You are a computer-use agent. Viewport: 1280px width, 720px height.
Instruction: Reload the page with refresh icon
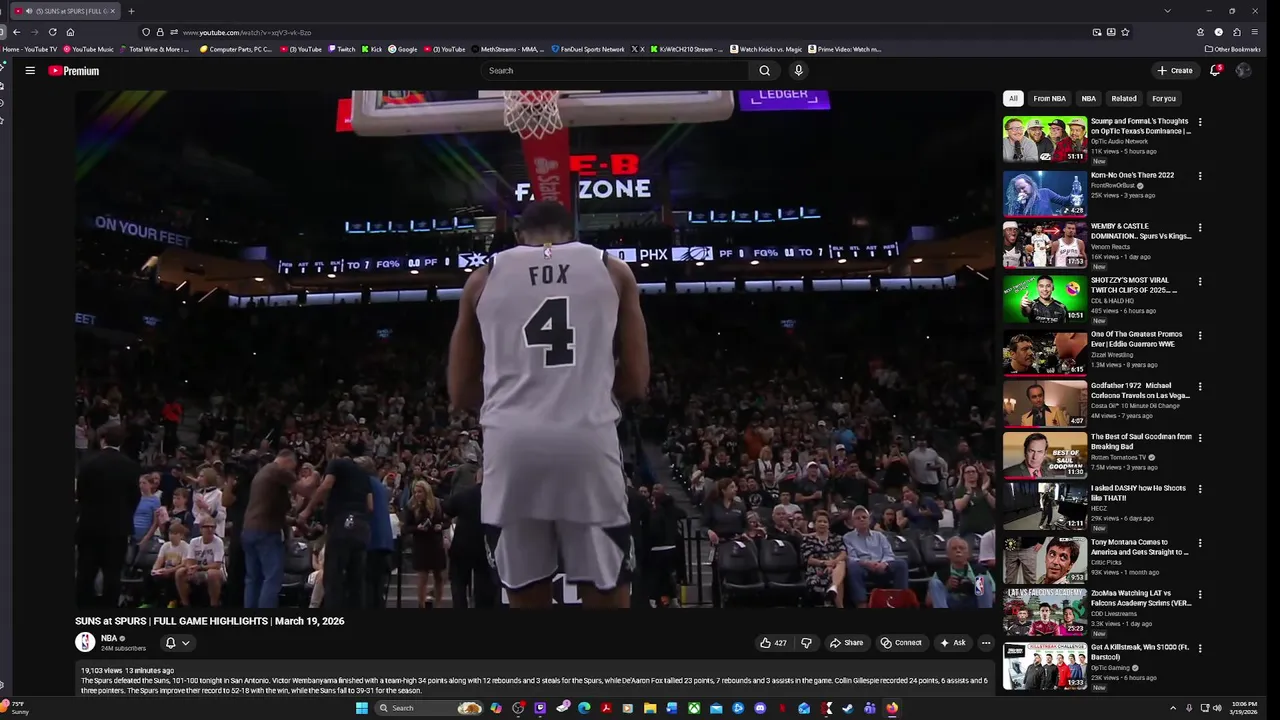(52, 32)
